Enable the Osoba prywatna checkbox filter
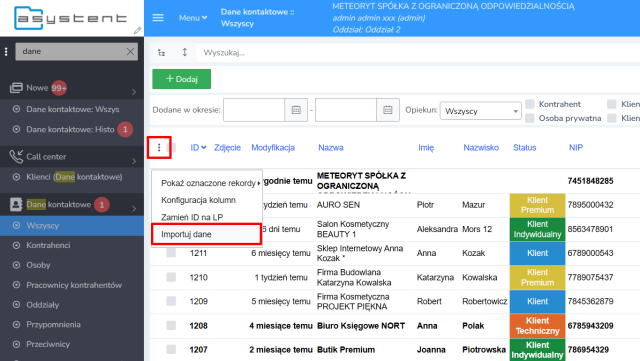This screenshot has width=640, height=361. tap(529, 118)
